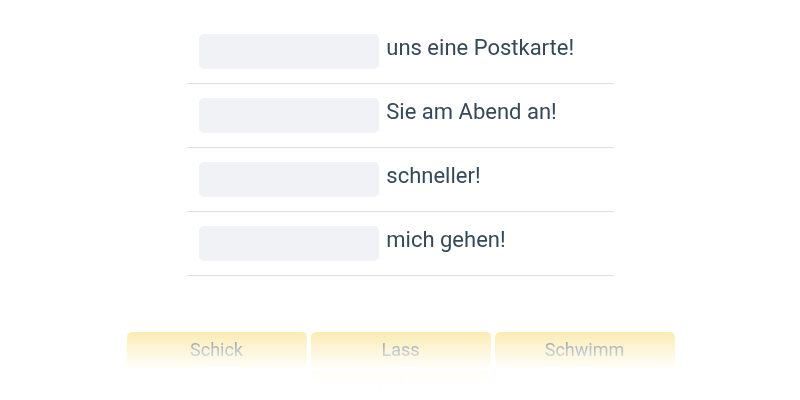Viewport: 800px width, 400px height.
Task: Click the divider line below "schneller!"
Action: tap(400, 212)
